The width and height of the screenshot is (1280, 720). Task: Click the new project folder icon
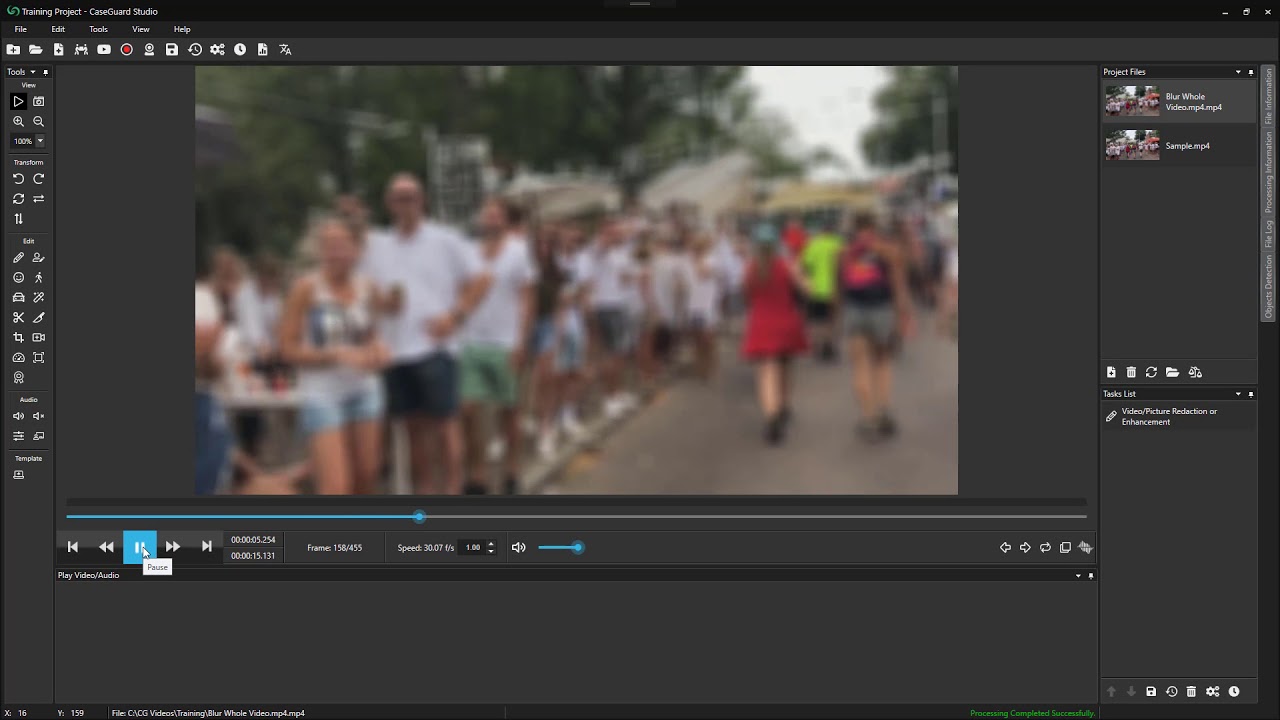point(13,49)
